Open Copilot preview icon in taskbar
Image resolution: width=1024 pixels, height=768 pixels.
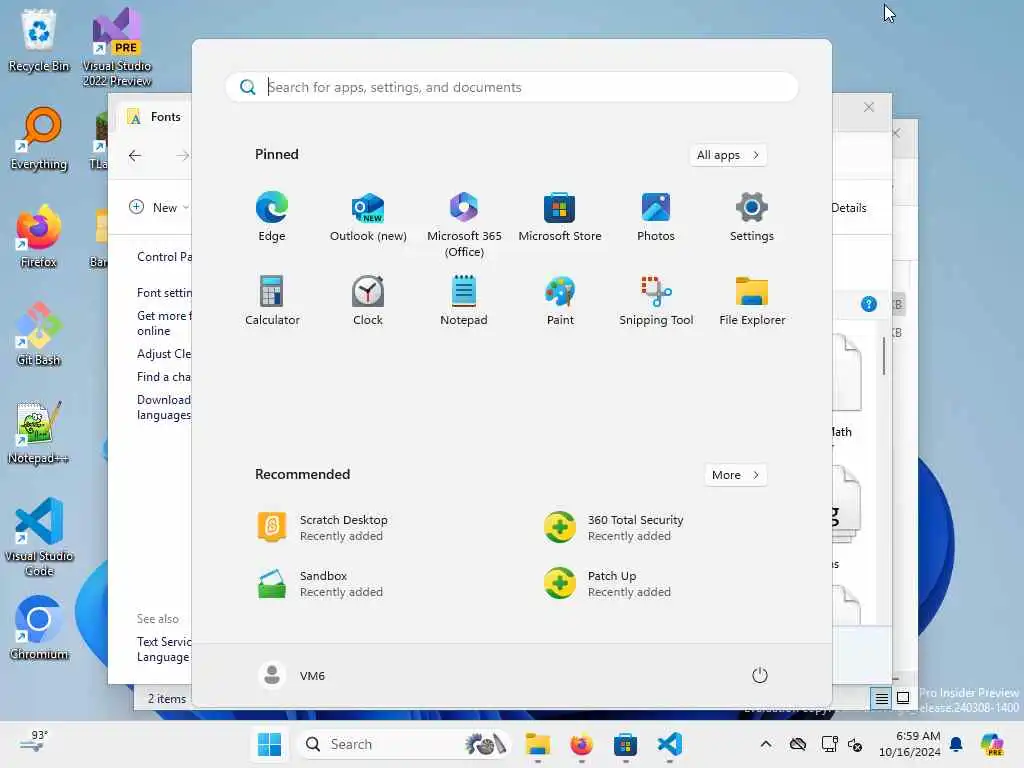click(992, 744)
